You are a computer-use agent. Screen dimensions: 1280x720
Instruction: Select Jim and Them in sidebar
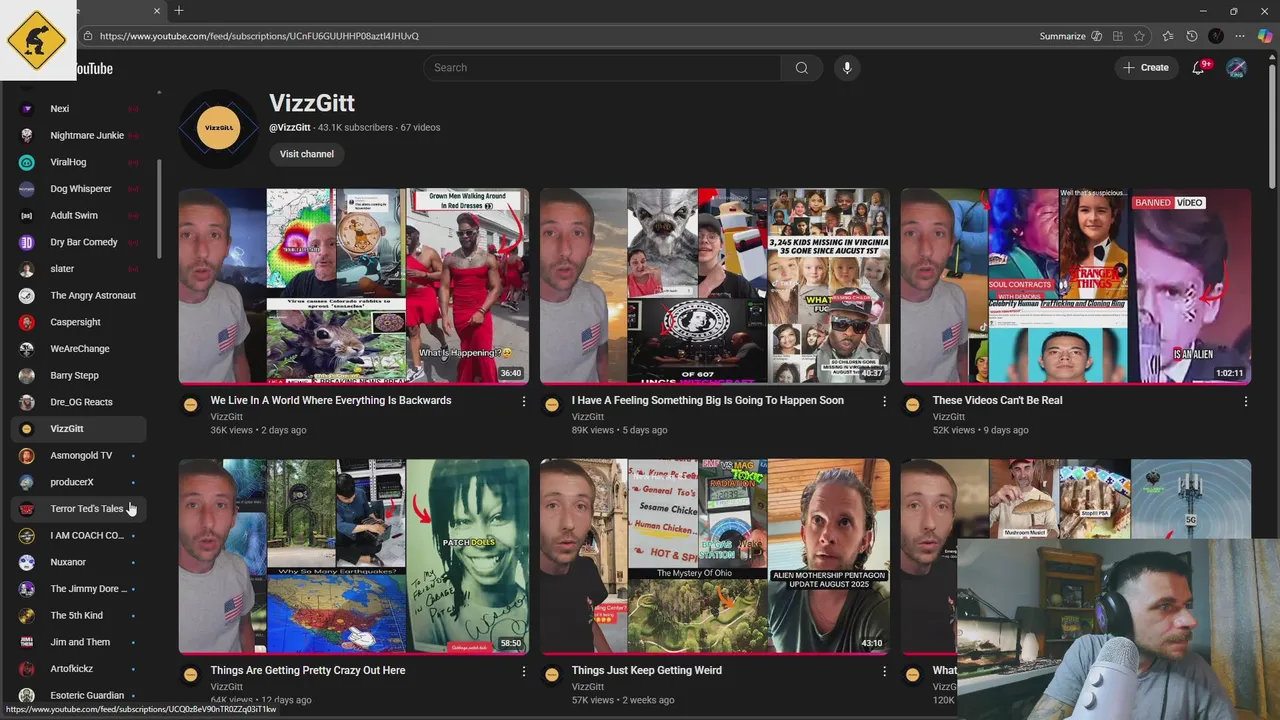pyautogui.click(x=78, y=642)
